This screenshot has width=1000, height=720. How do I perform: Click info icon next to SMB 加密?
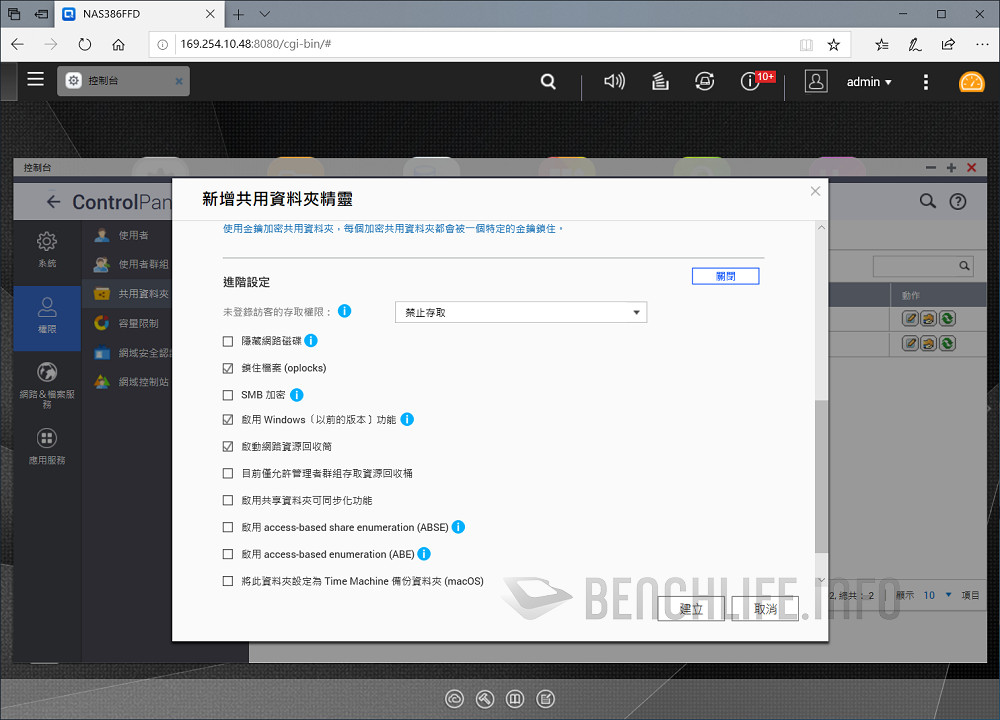click(296, 395)
